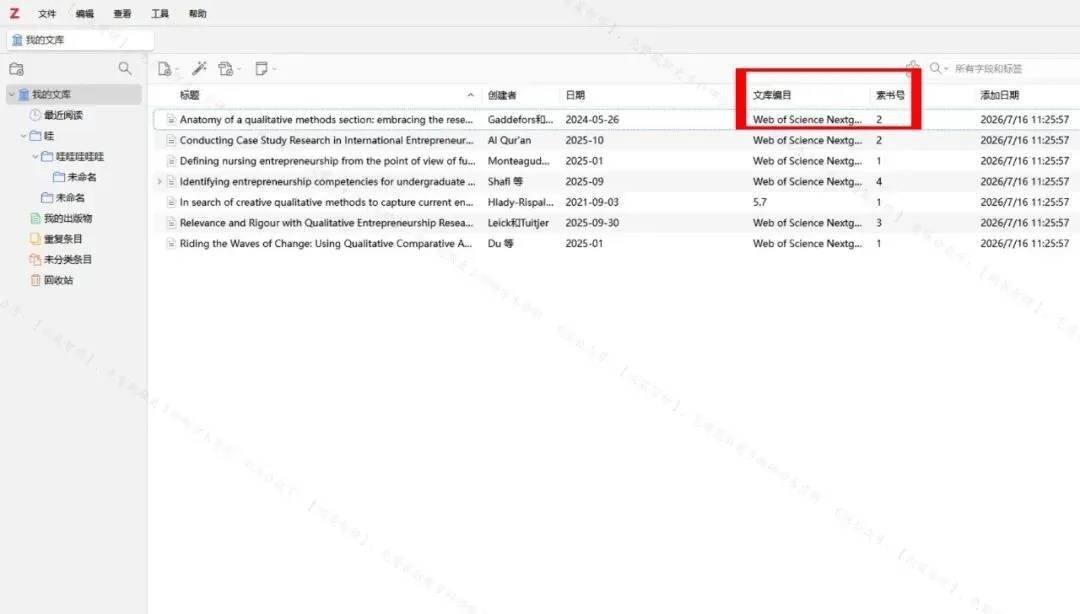Select the 哇哇哇哇哇 collection
1080x614 pixels.
click(x=80, y=156)
